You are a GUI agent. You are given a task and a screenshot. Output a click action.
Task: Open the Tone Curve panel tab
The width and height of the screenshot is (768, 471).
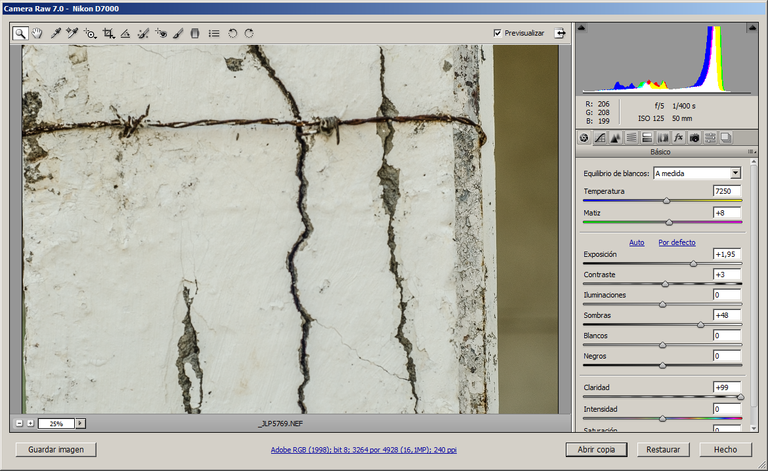click(x=600, y=138)
